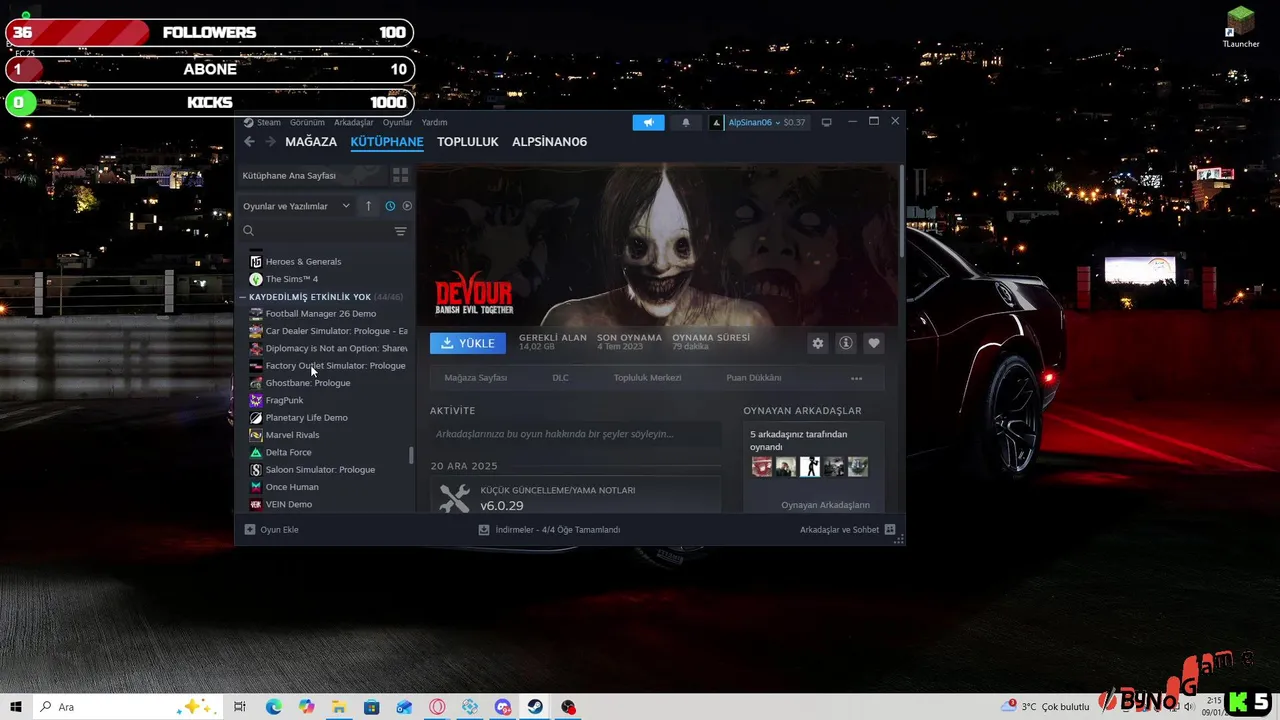
Task: Switch to the MAĞAZA tab
Action: coord(311,142)
